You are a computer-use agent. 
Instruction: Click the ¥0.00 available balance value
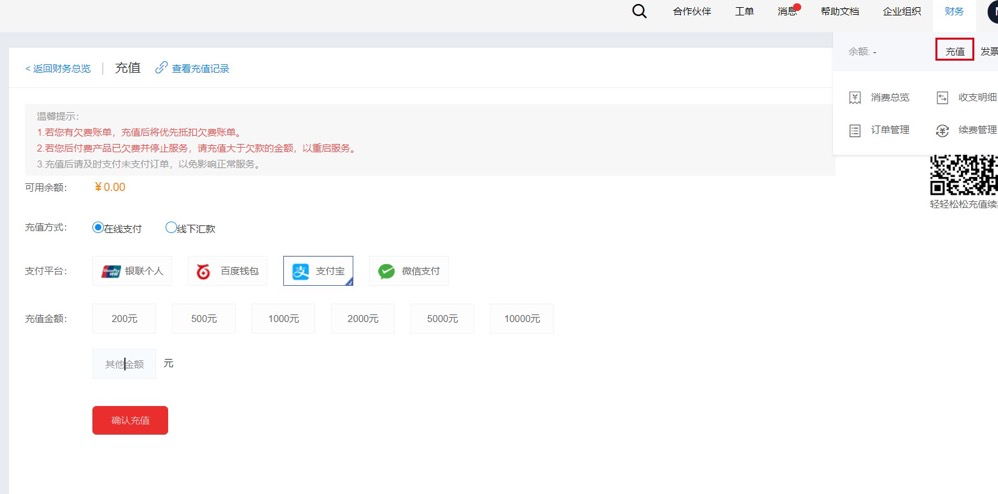point(109,187)
